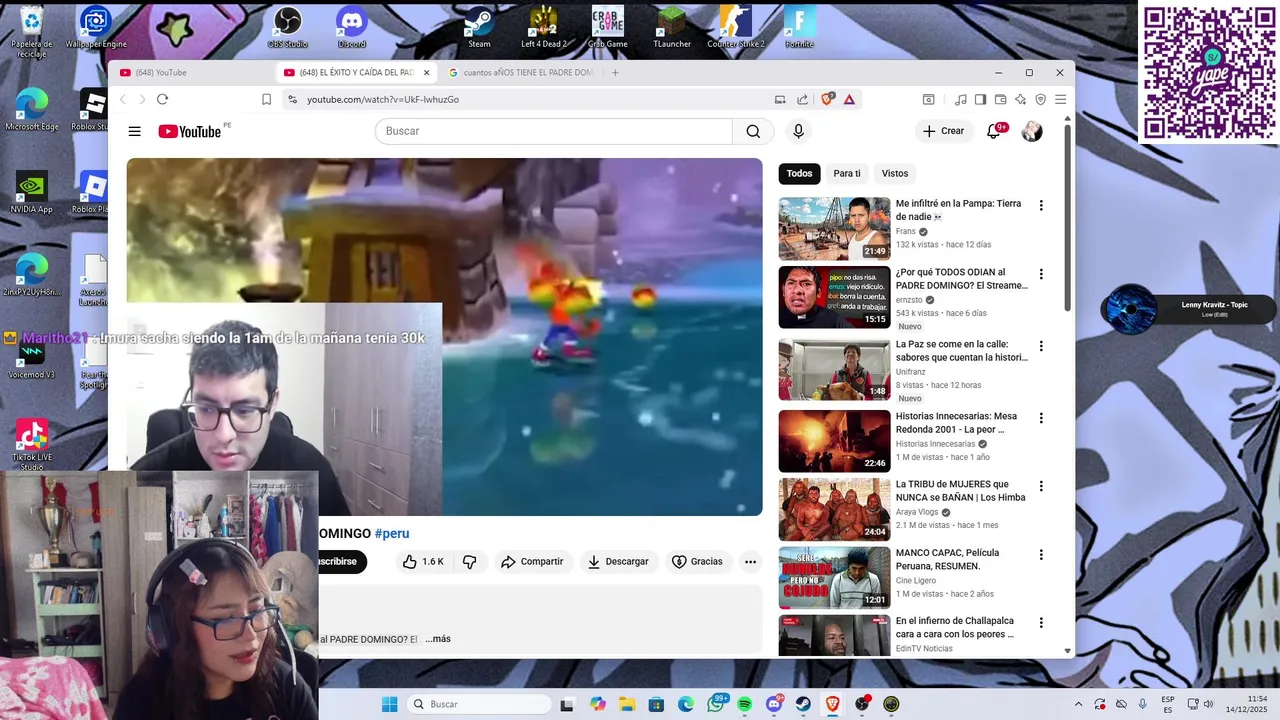Viewport: 1280px width, 720px height.
Task: Reload the page in Brave
Action: 162,99
